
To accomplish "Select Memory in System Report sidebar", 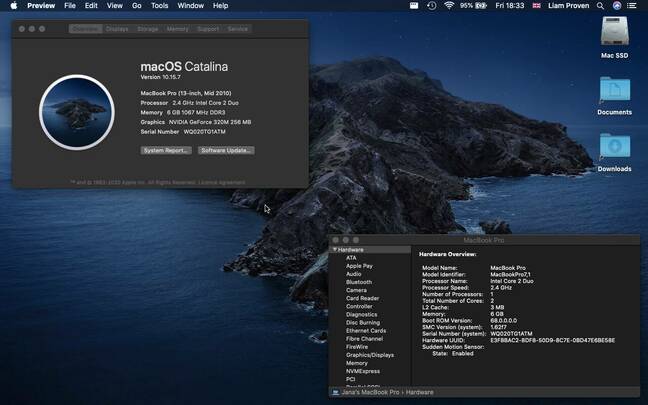I will pos(357,363).
